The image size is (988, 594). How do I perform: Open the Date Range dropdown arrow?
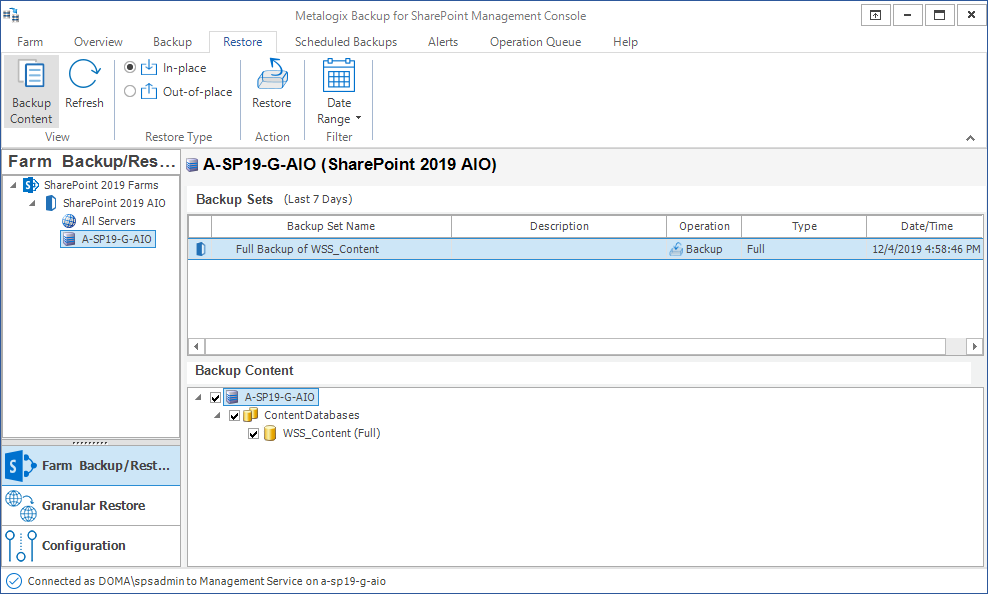coord(359,118)
